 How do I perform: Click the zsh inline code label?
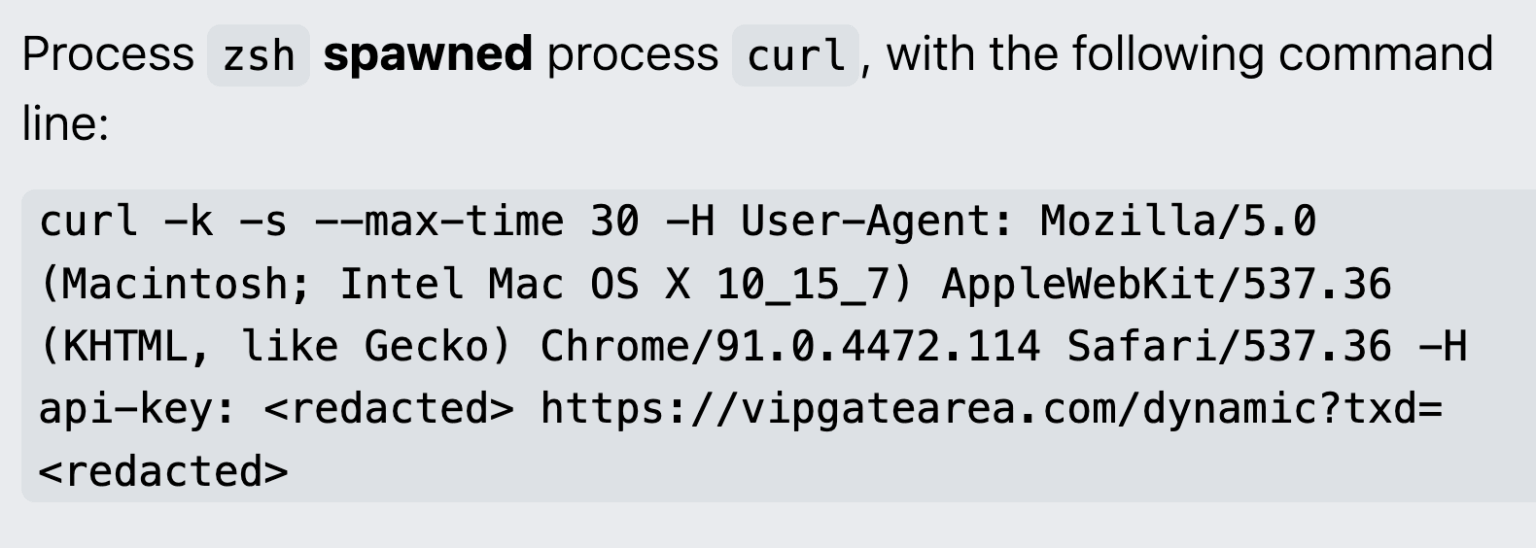[x=258, y=56]
